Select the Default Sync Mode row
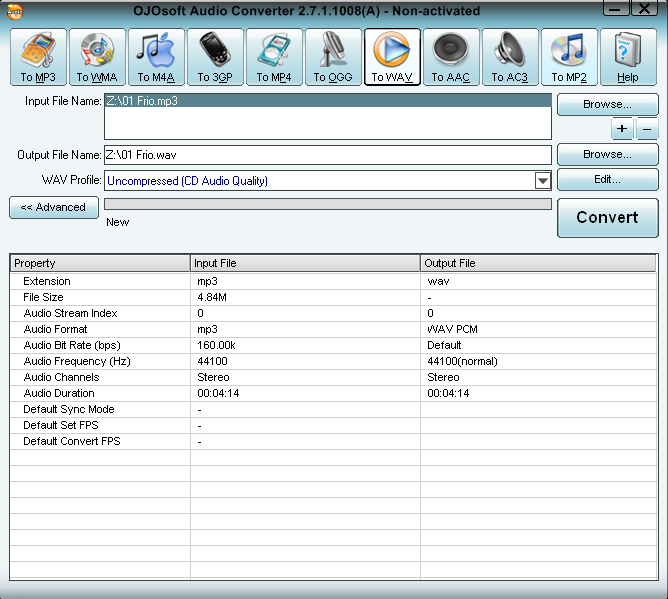 (333, 409)
